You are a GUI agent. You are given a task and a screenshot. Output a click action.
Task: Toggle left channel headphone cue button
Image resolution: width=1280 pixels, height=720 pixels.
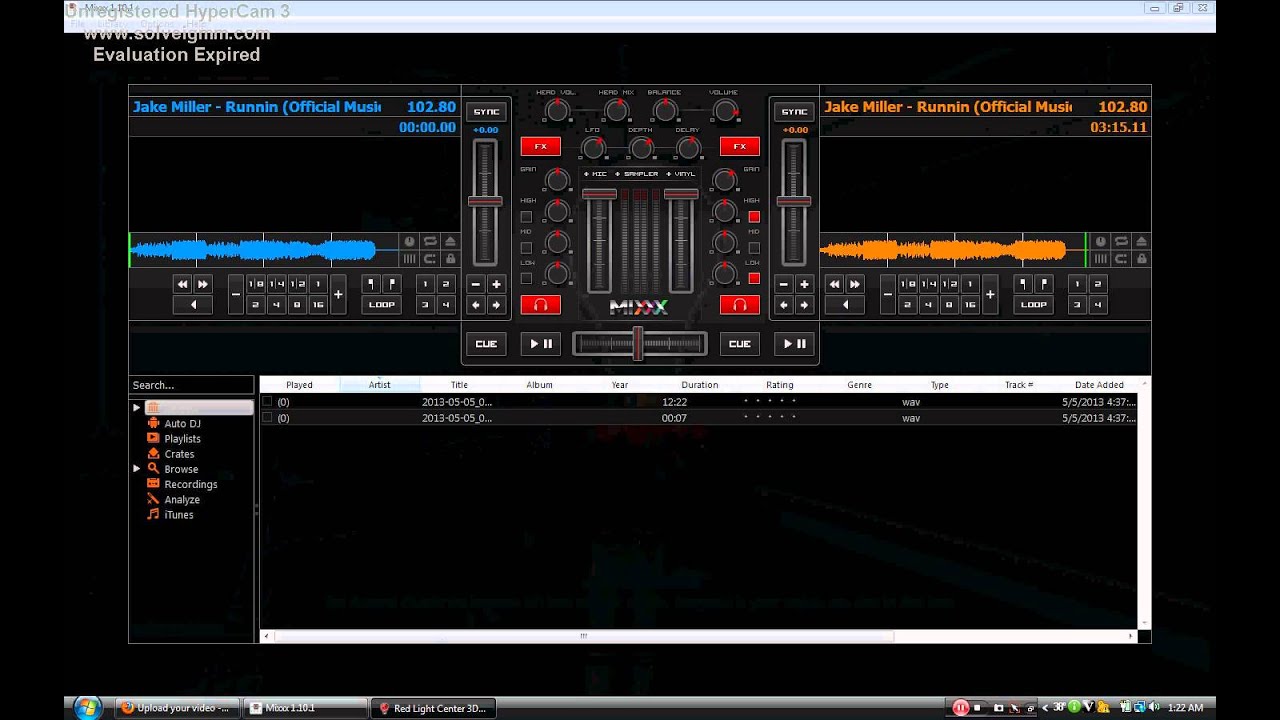click(x=541, y=305)
